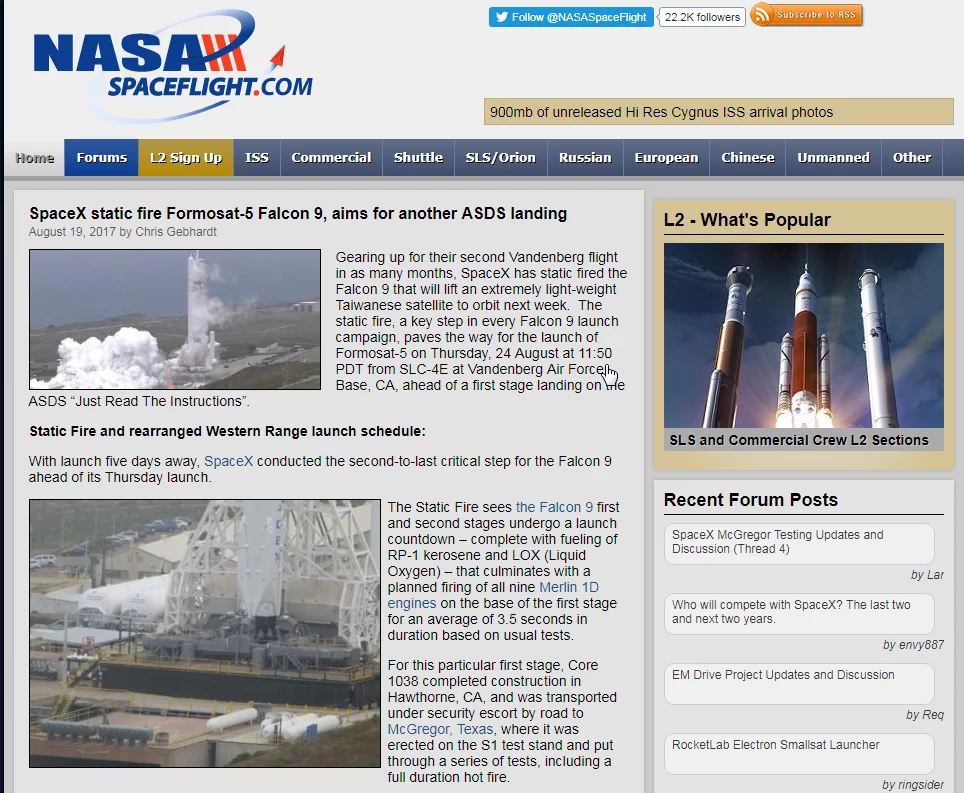Image resolution: width=964 pixels, height=793 pixels.
Task: Open the Commercial navigation item
Action: [x=331, y=158]
